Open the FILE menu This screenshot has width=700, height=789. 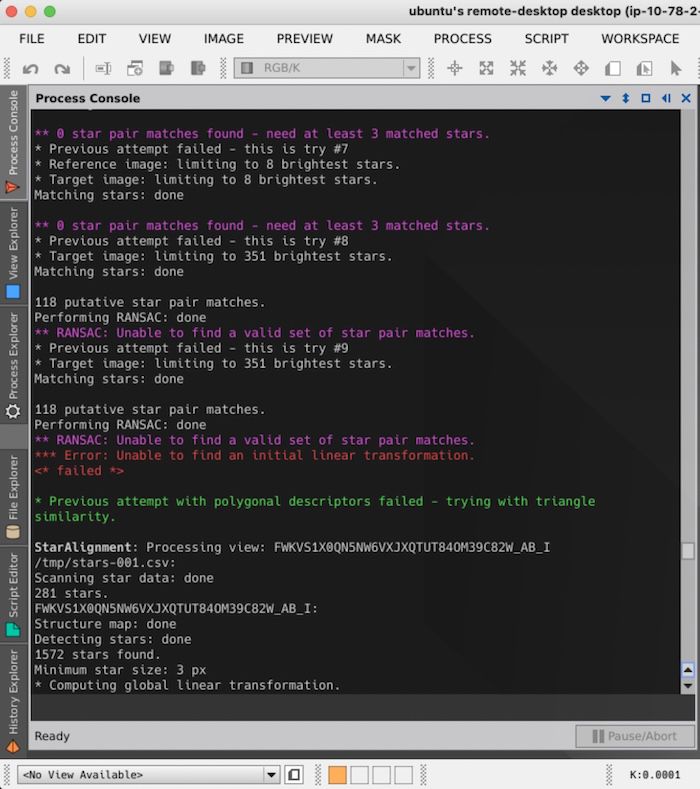(32, 39)
